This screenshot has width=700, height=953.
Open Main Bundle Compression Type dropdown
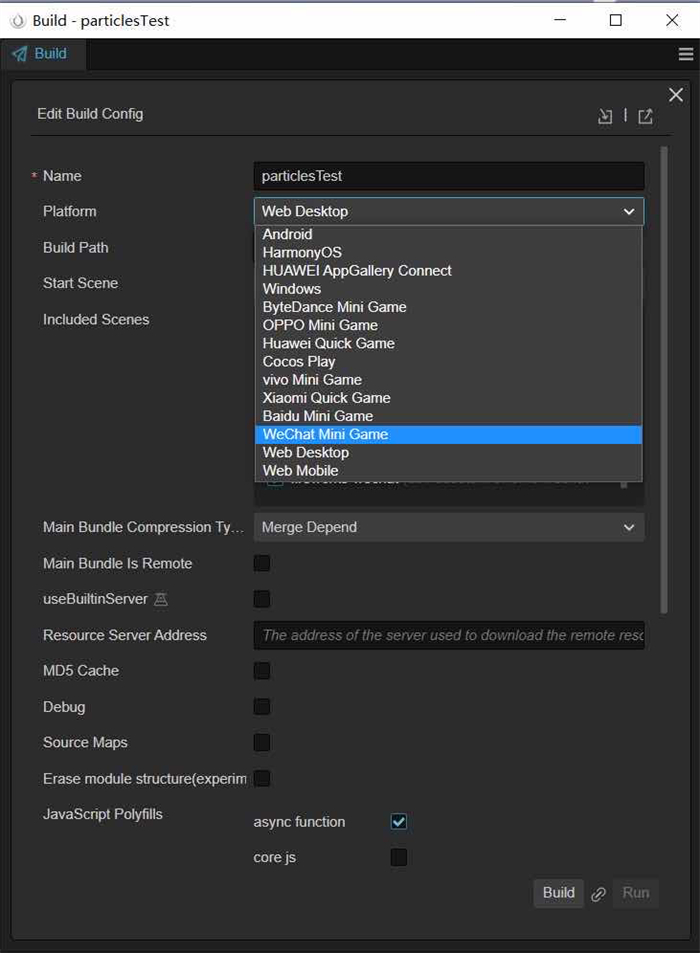click(x=449, y=527)
